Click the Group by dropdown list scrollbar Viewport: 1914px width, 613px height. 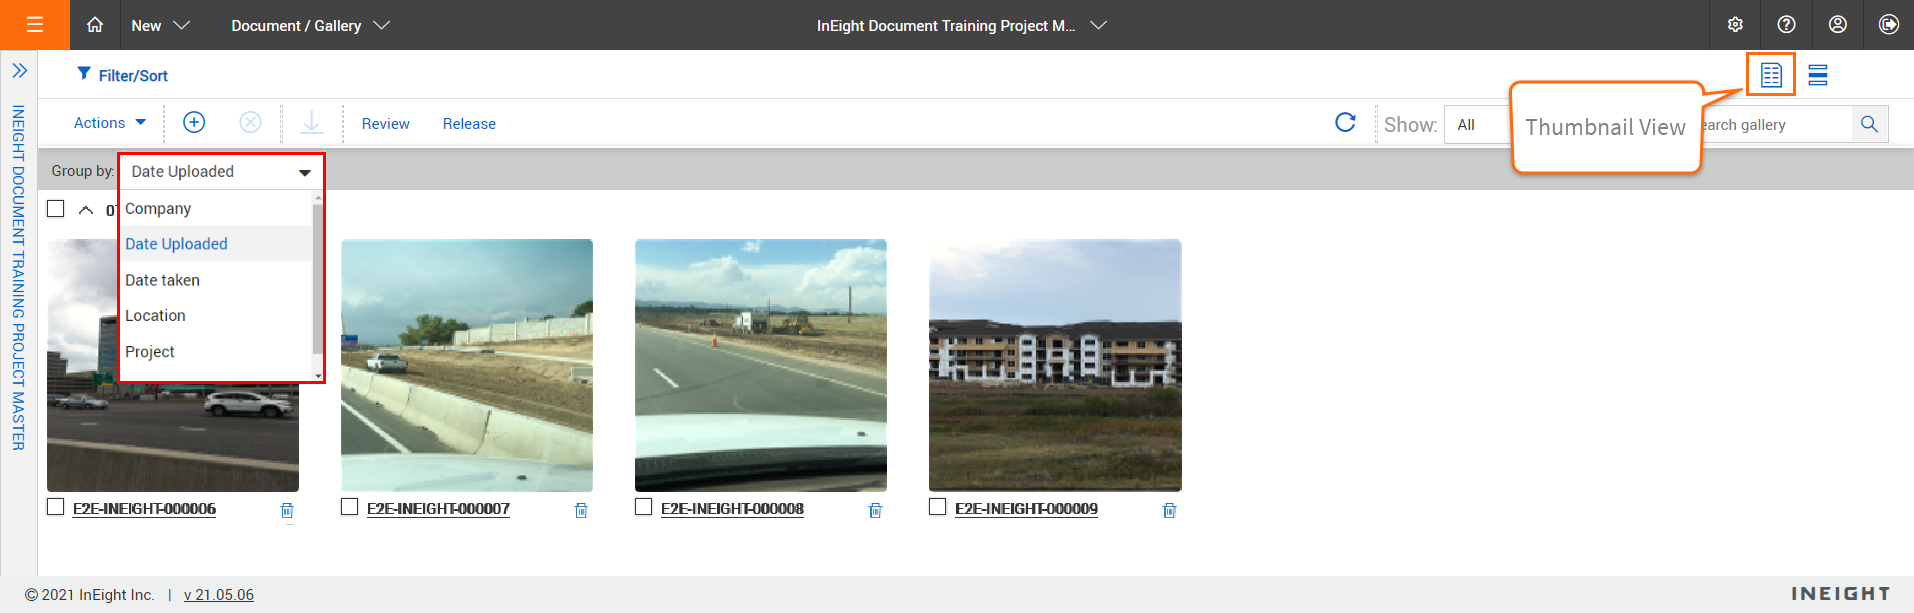[x=318, y=278]
